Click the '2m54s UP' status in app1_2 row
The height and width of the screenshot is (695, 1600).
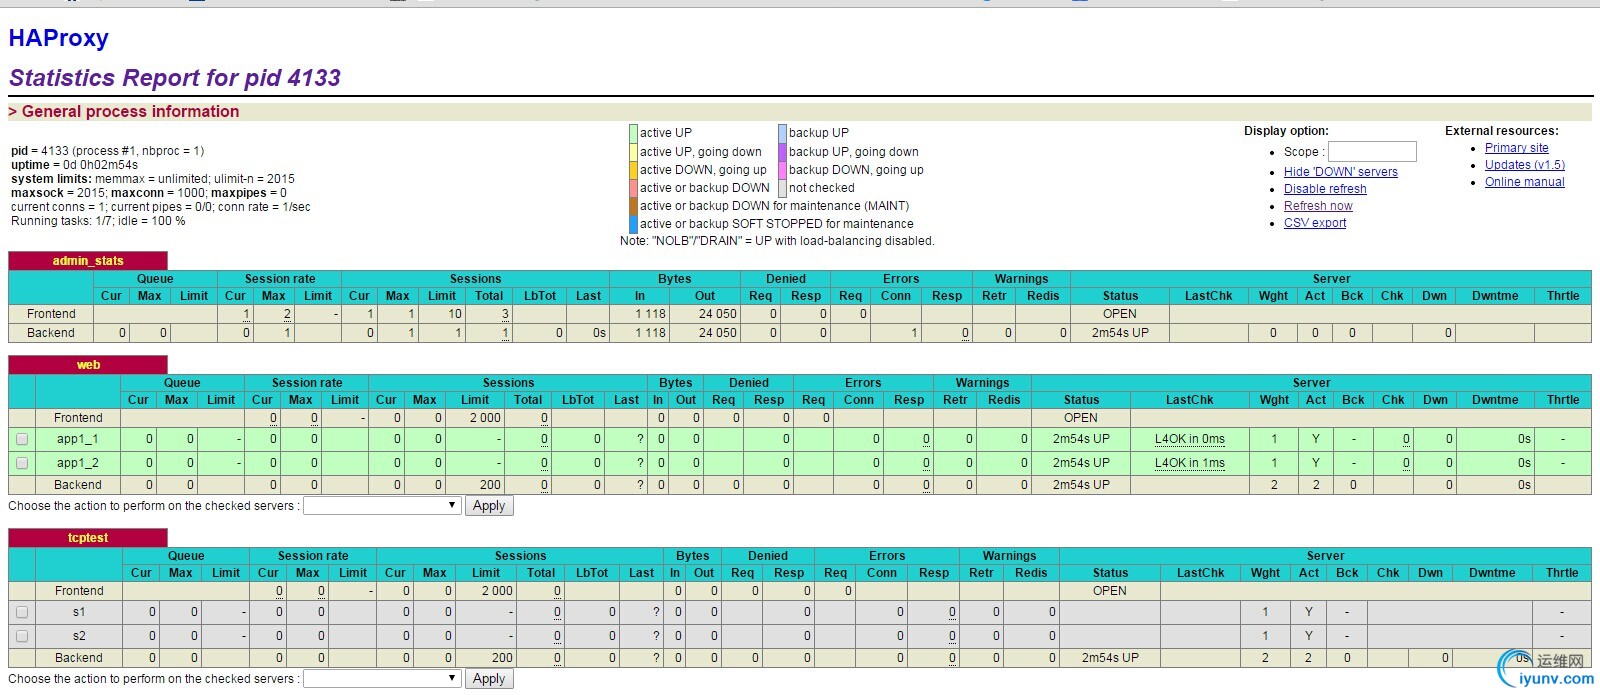click(x=1081, y=463)
